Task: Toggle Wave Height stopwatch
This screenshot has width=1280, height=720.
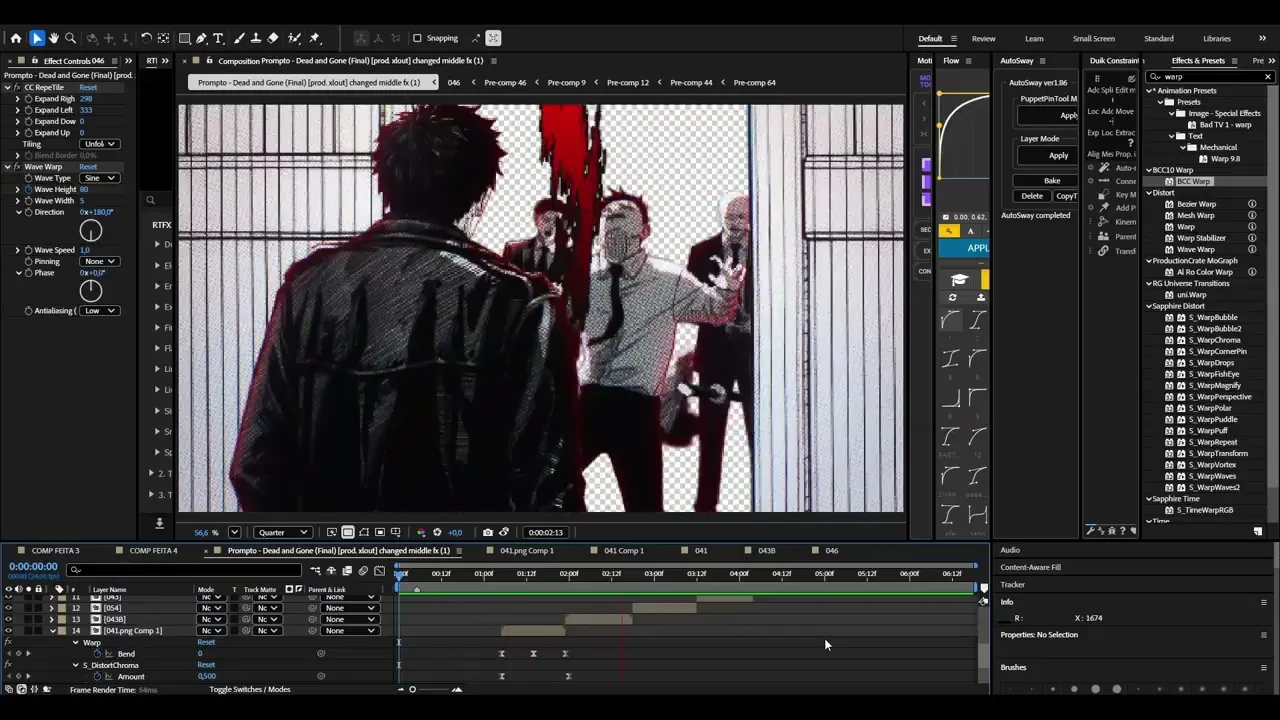Action: pyautogui.click(x=28, y=189)
